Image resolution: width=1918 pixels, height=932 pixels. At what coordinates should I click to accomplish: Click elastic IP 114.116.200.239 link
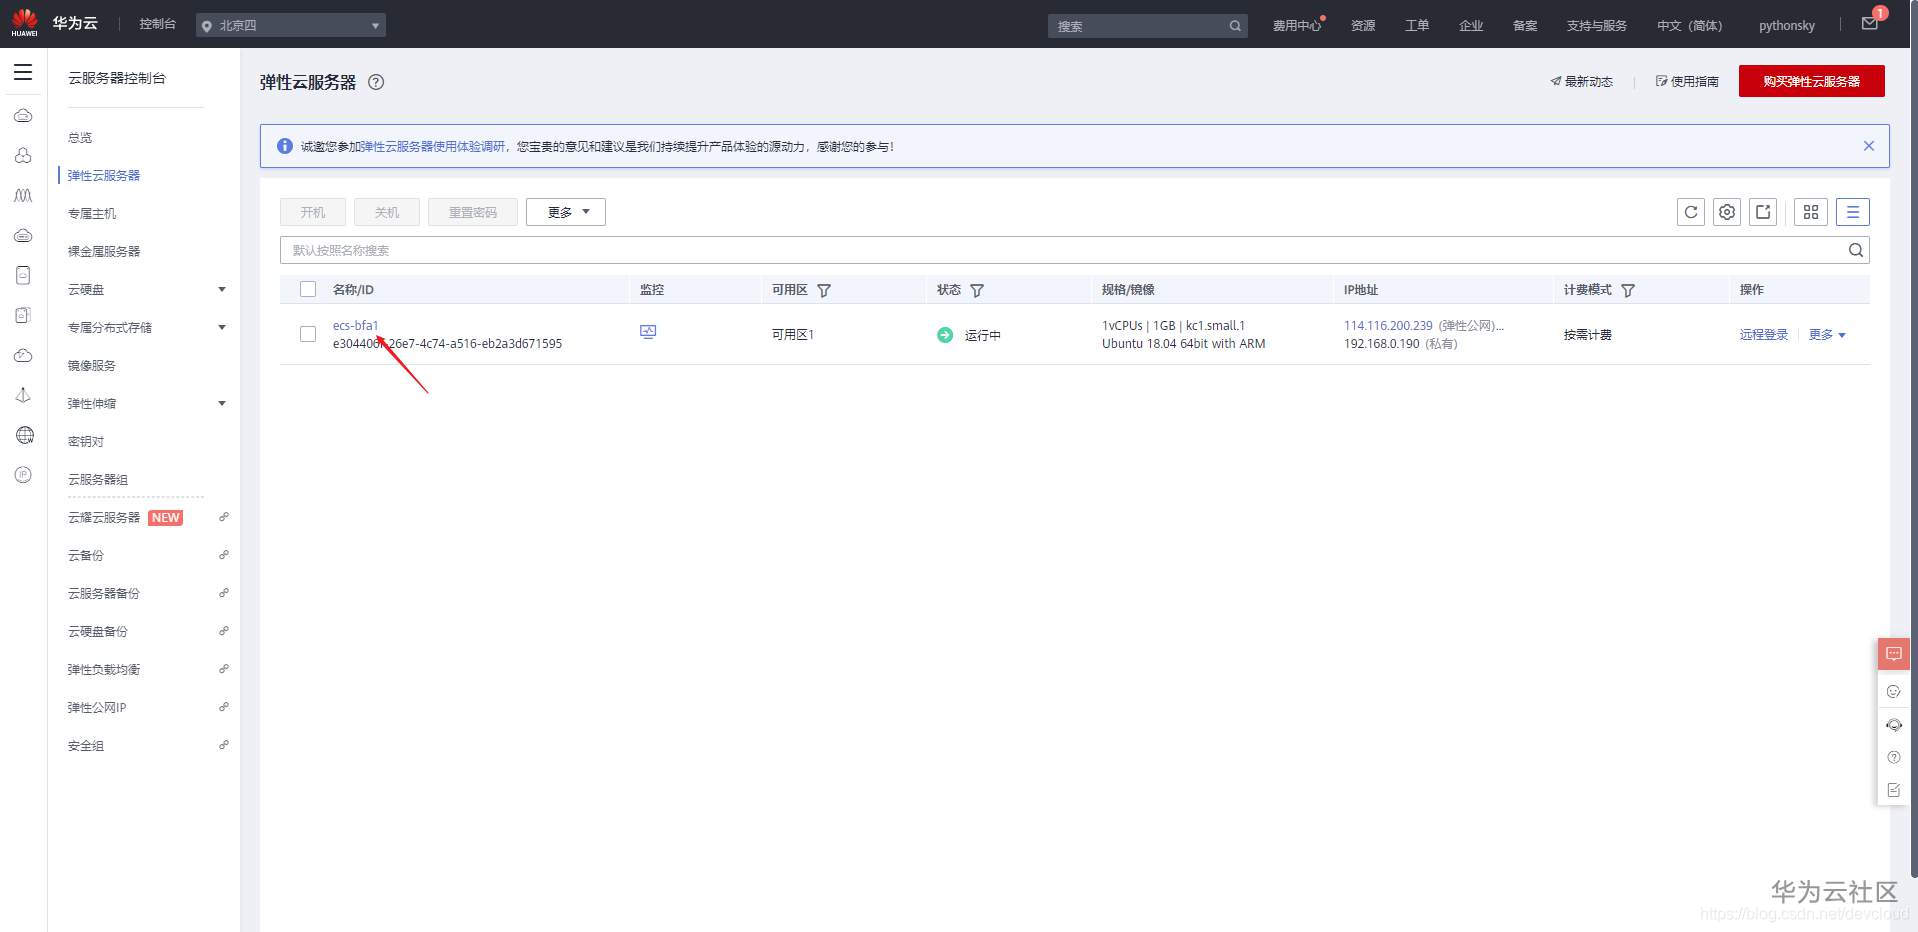(x=1388, y=325)
